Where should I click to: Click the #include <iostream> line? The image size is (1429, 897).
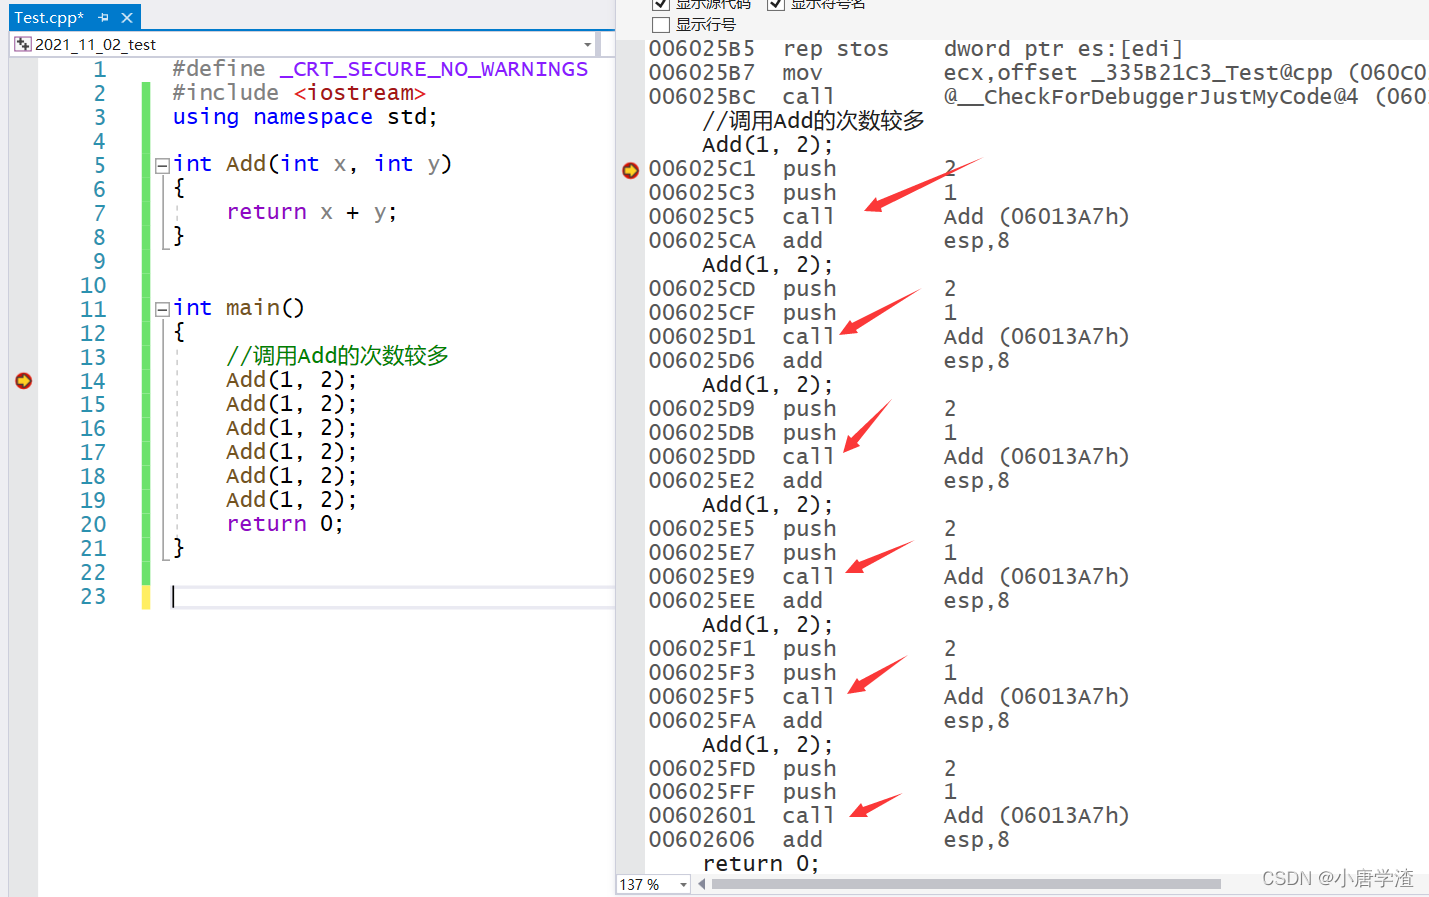pyautogui.click(x=299, y=93)
